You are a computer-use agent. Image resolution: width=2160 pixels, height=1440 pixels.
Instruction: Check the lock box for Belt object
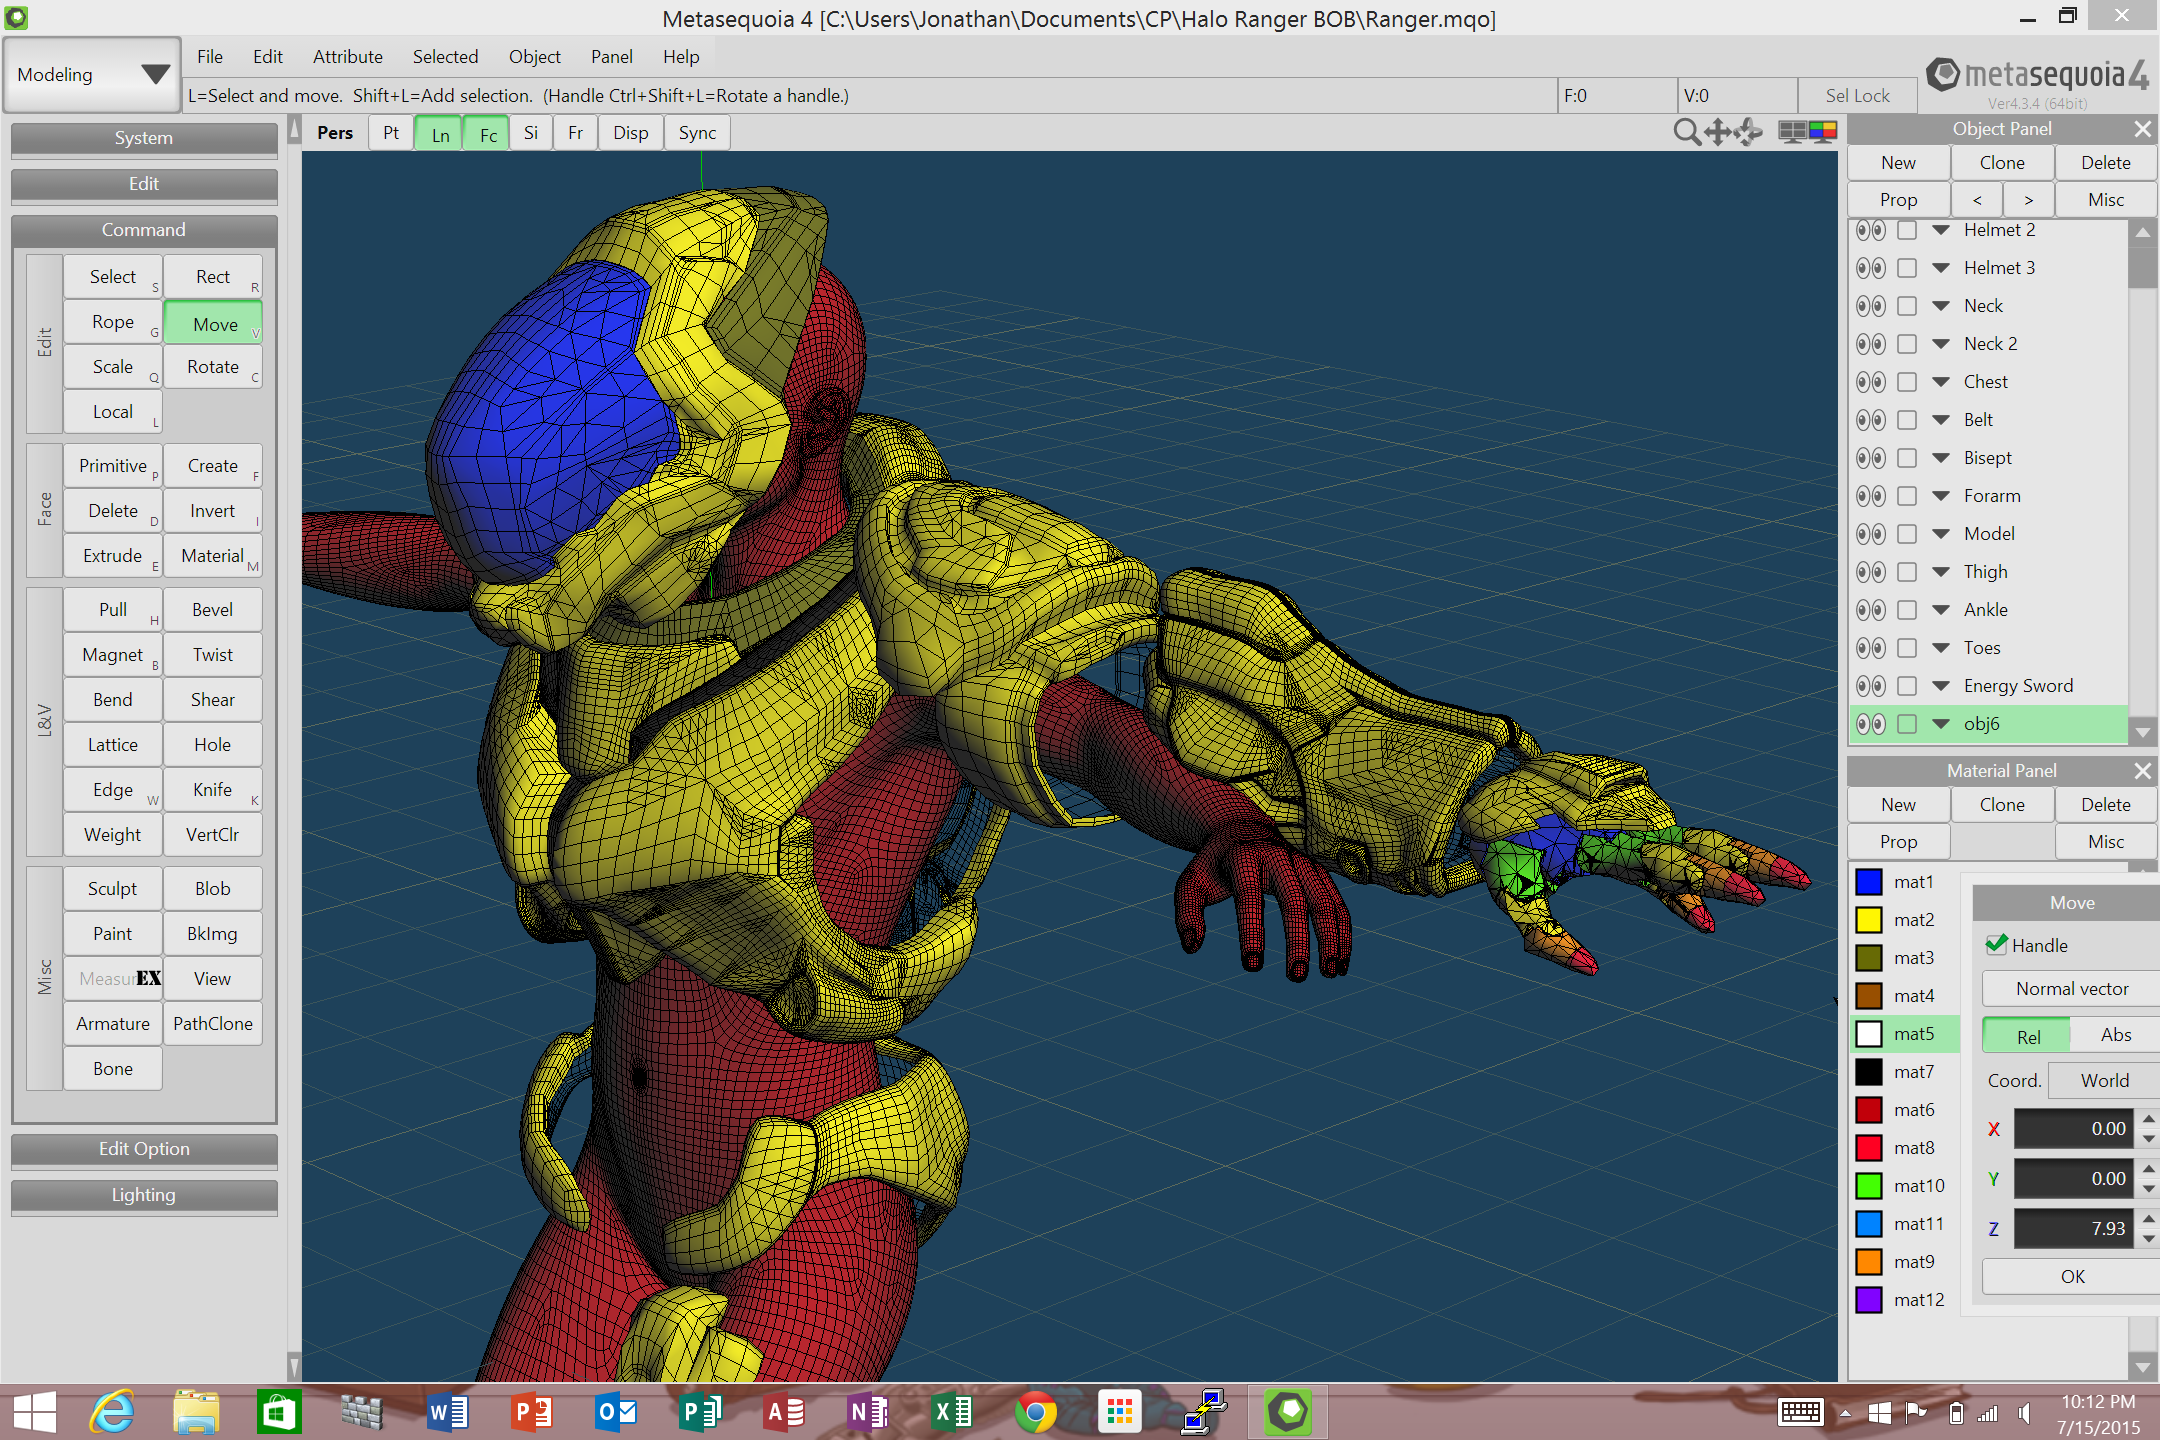[x=1907, y=420]
